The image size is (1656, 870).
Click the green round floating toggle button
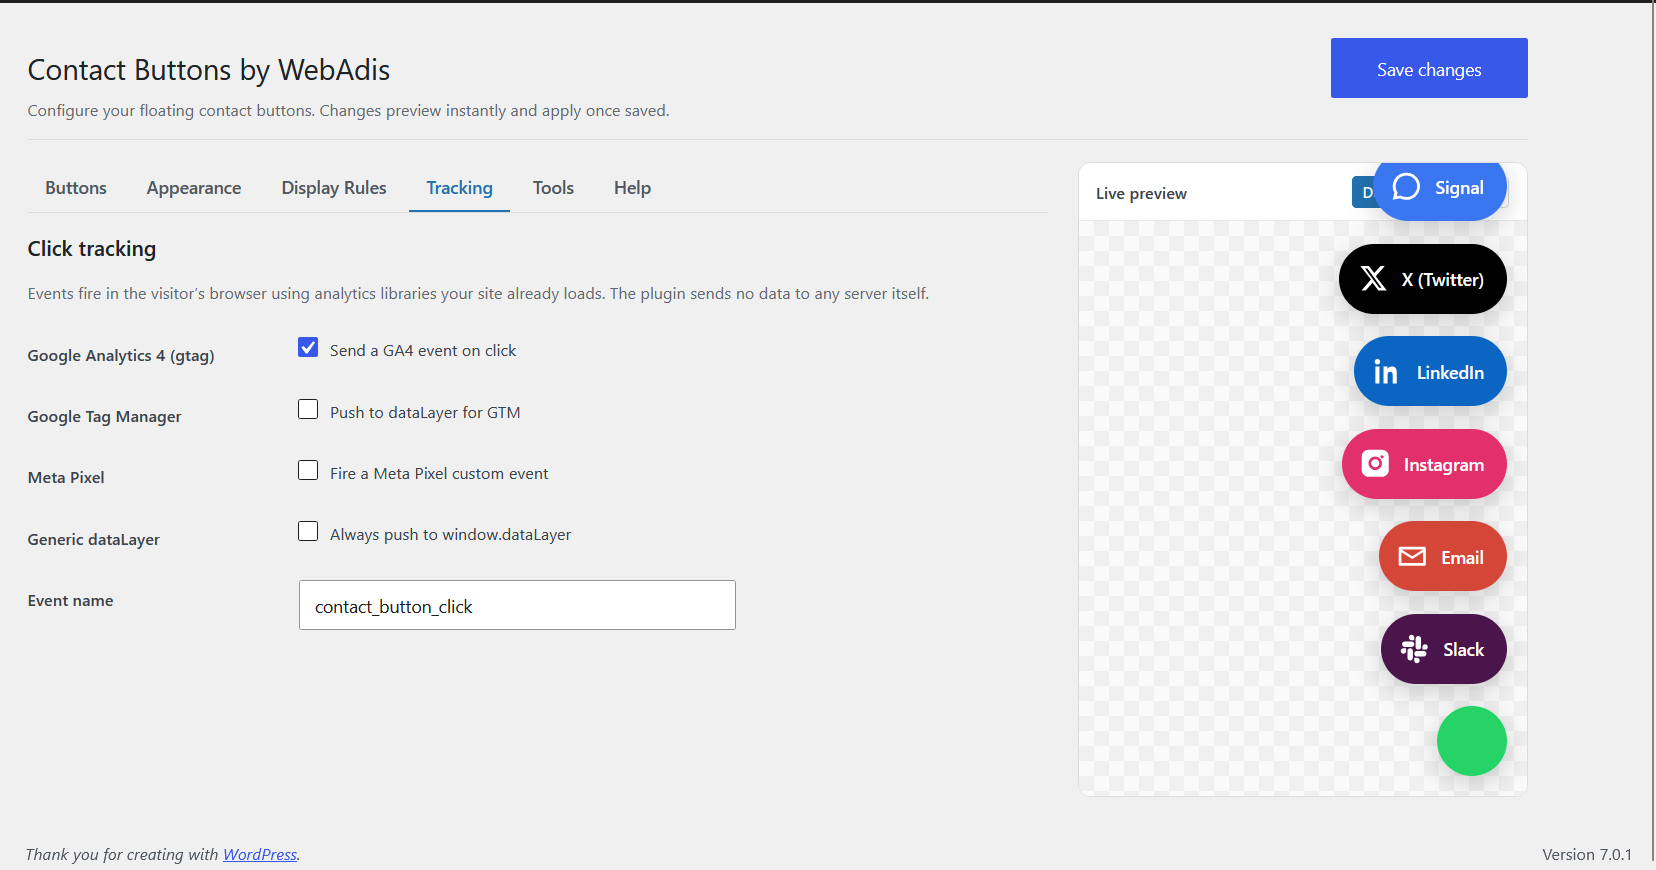(1472, 741)
